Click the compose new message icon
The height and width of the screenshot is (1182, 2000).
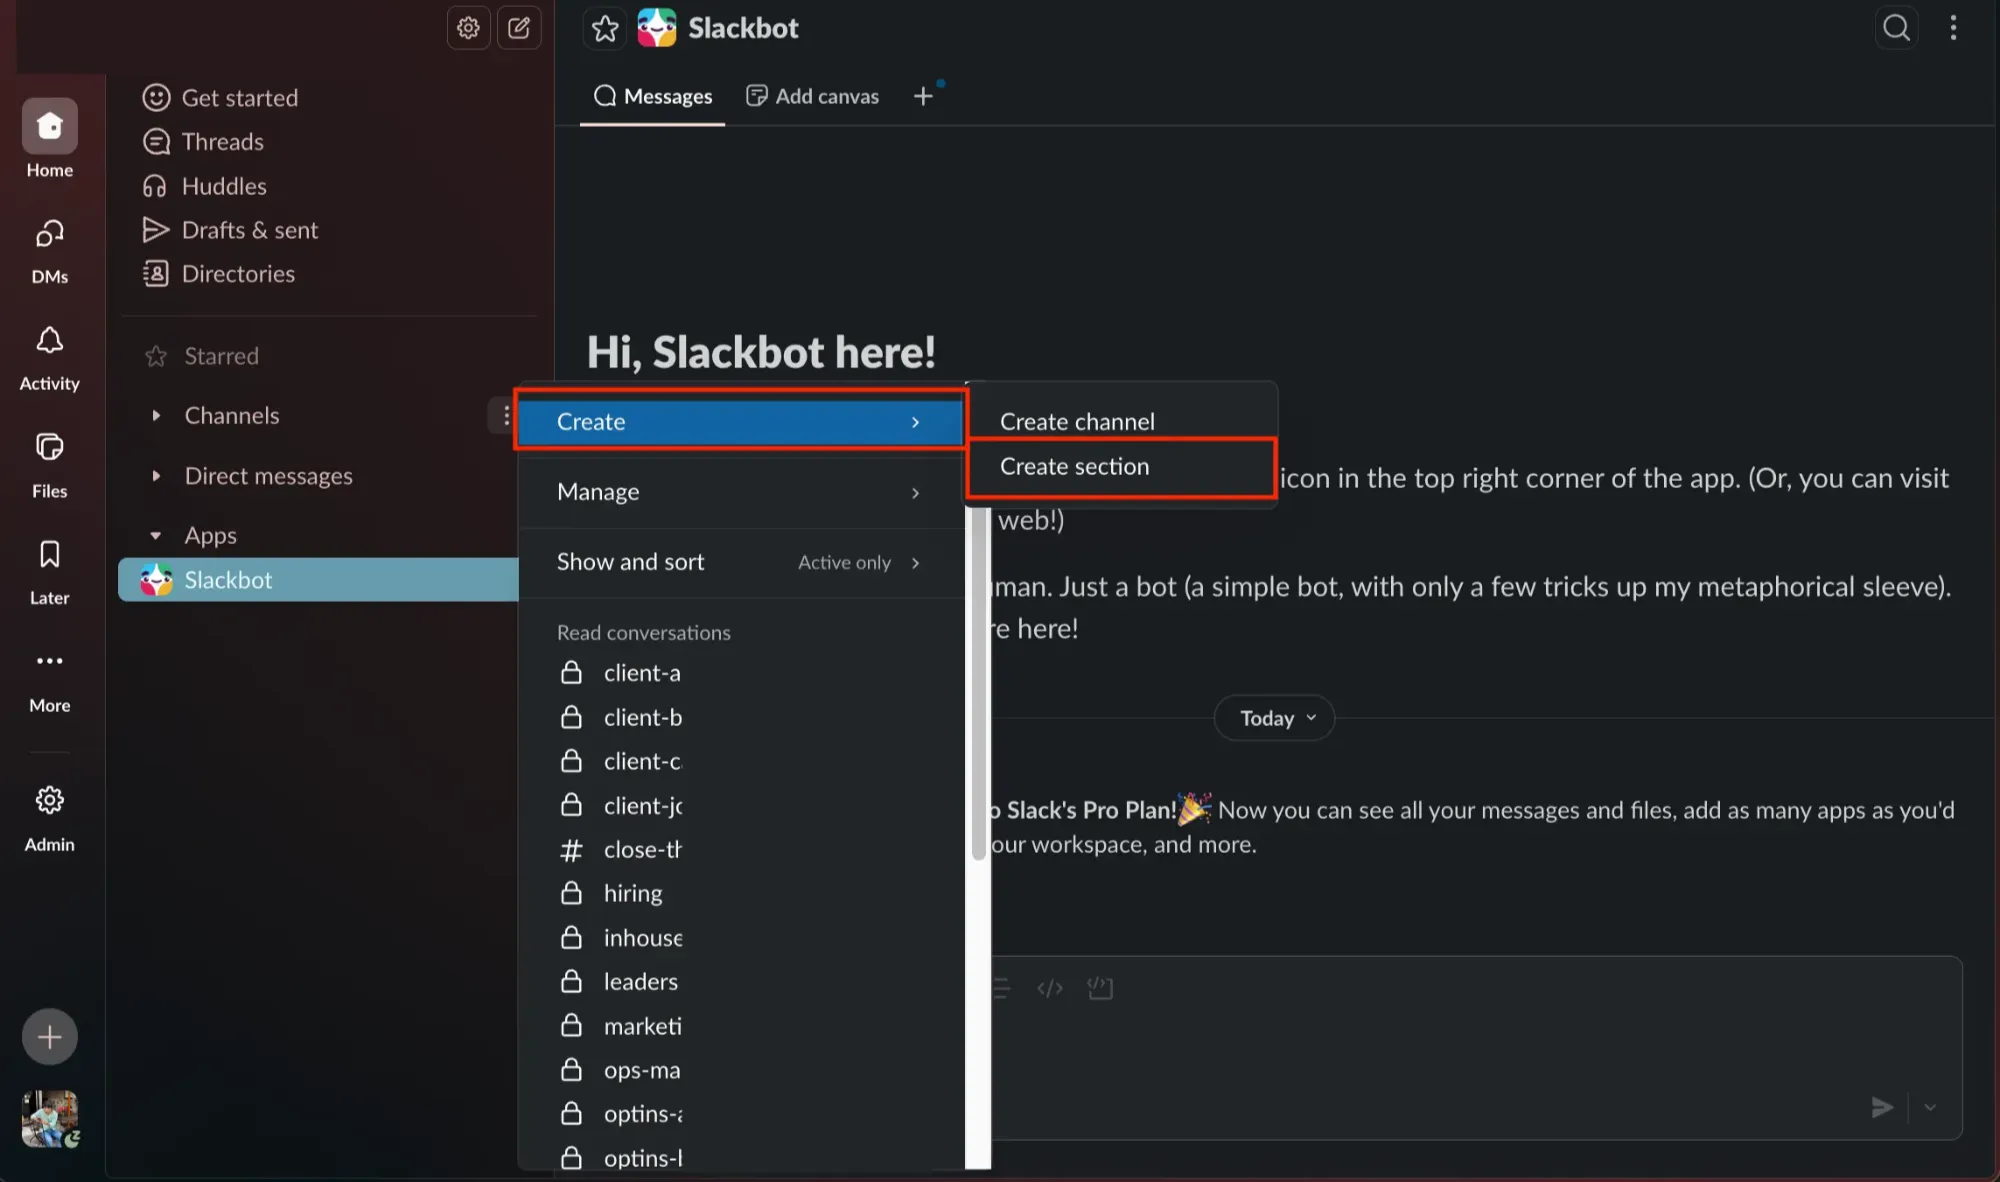519,28
